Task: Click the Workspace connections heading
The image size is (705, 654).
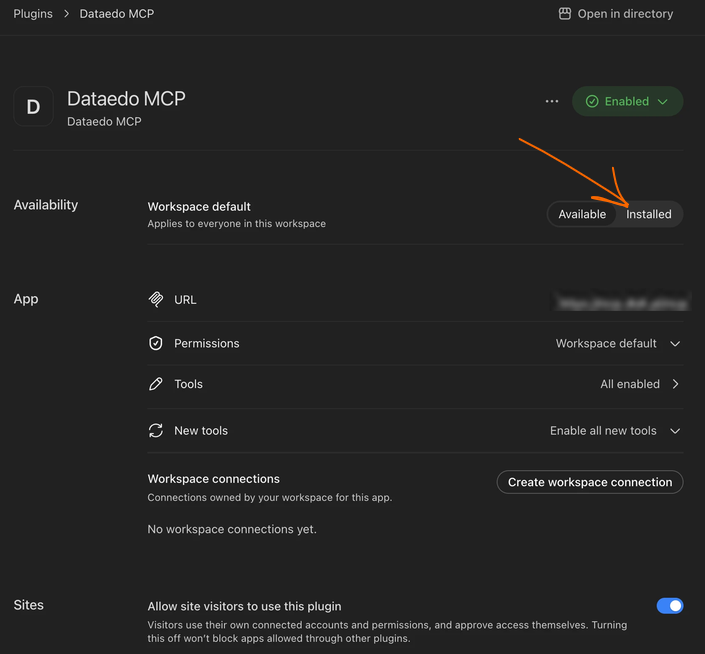Action: (214, 479)
